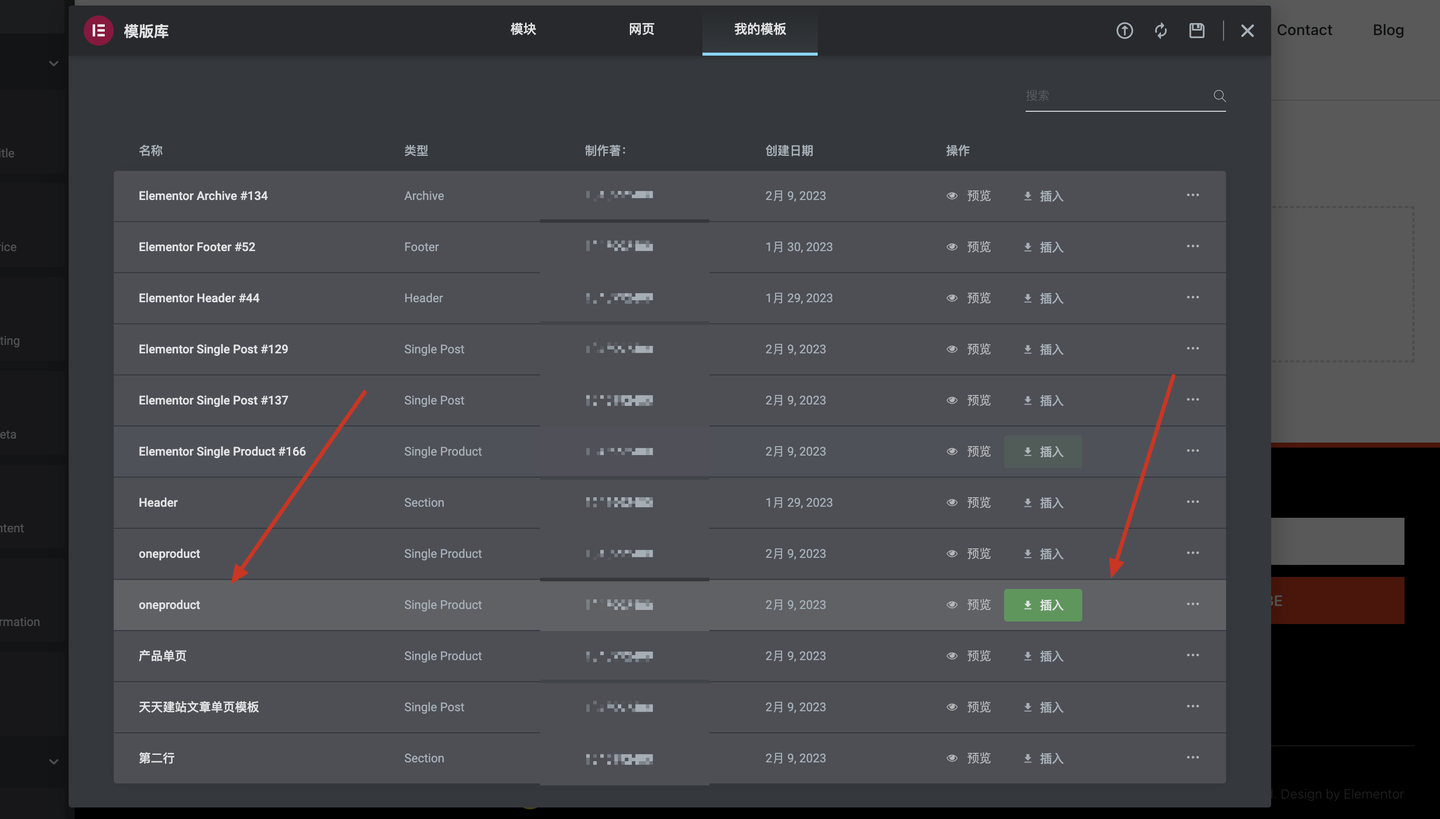Image resolution: width=1440 pixels, height=819 pixels.
Task: Click the green 插入 button in highlighted oneproduct row
Action: (1043, 605)
